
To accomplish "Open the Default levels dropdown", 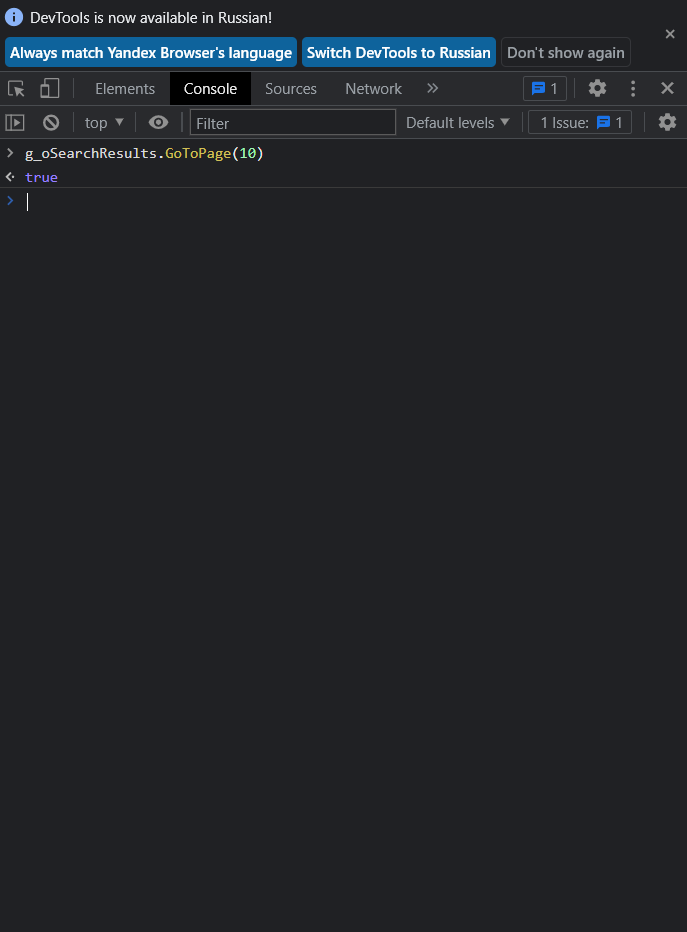I will point(458,122).
